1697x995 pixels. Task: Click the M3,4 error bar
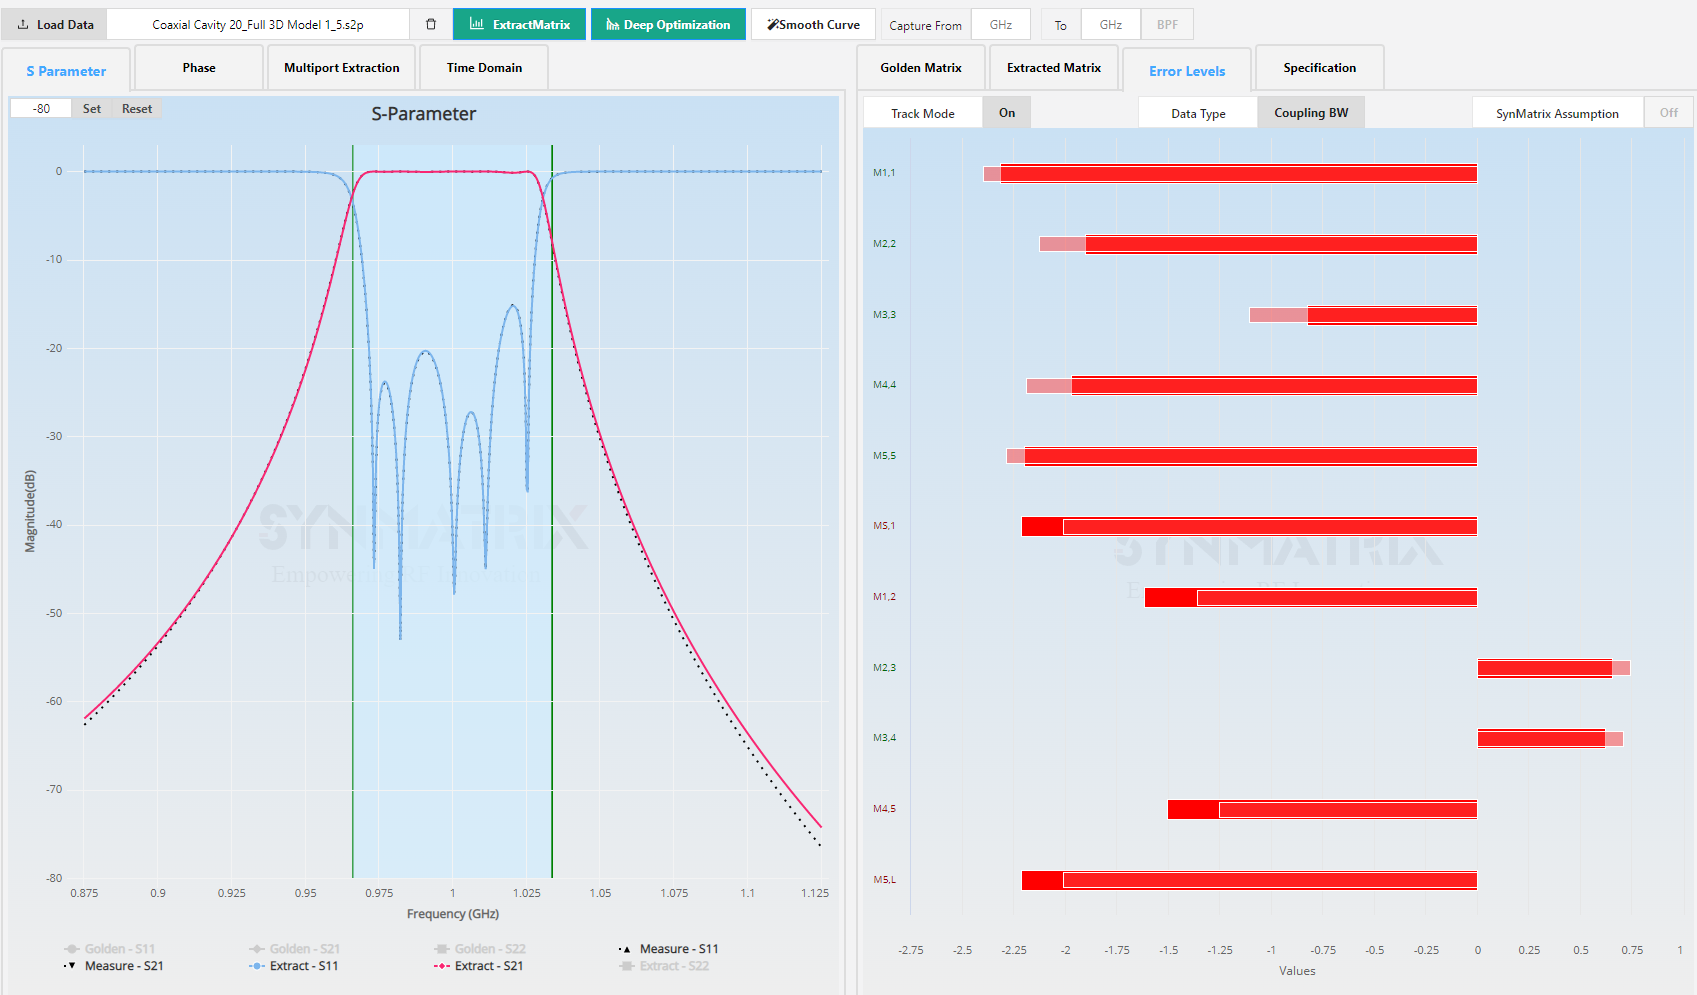1550,739
